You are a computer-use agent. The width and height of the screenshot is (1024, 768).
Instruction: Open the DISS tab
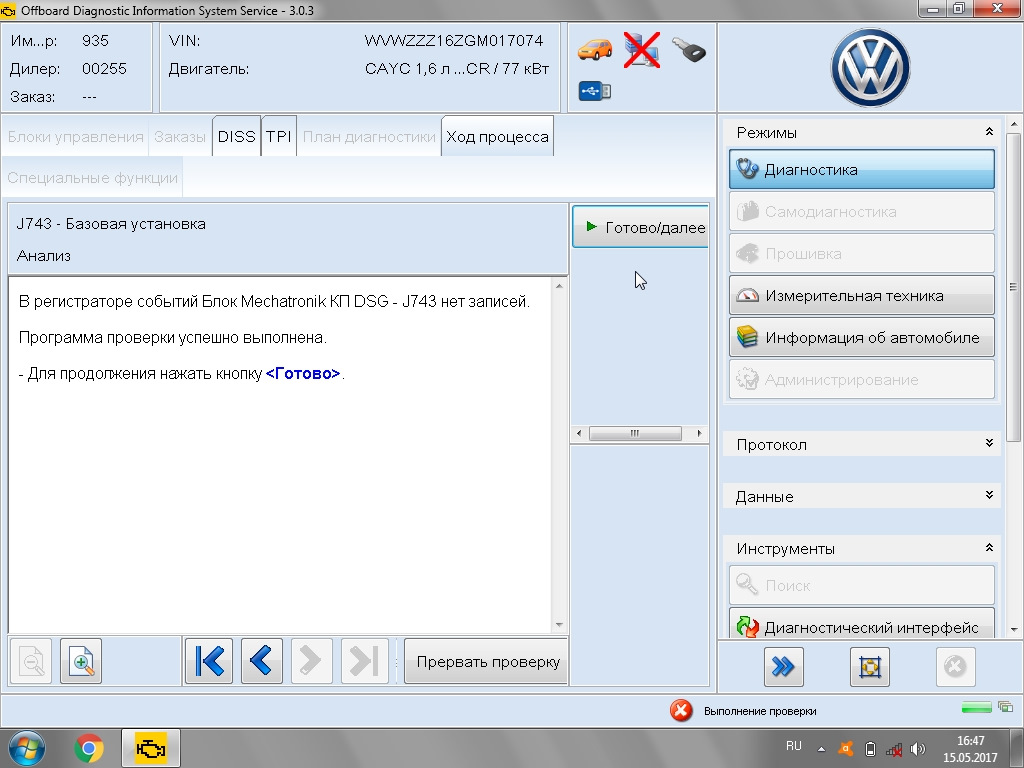coord(236,136)
